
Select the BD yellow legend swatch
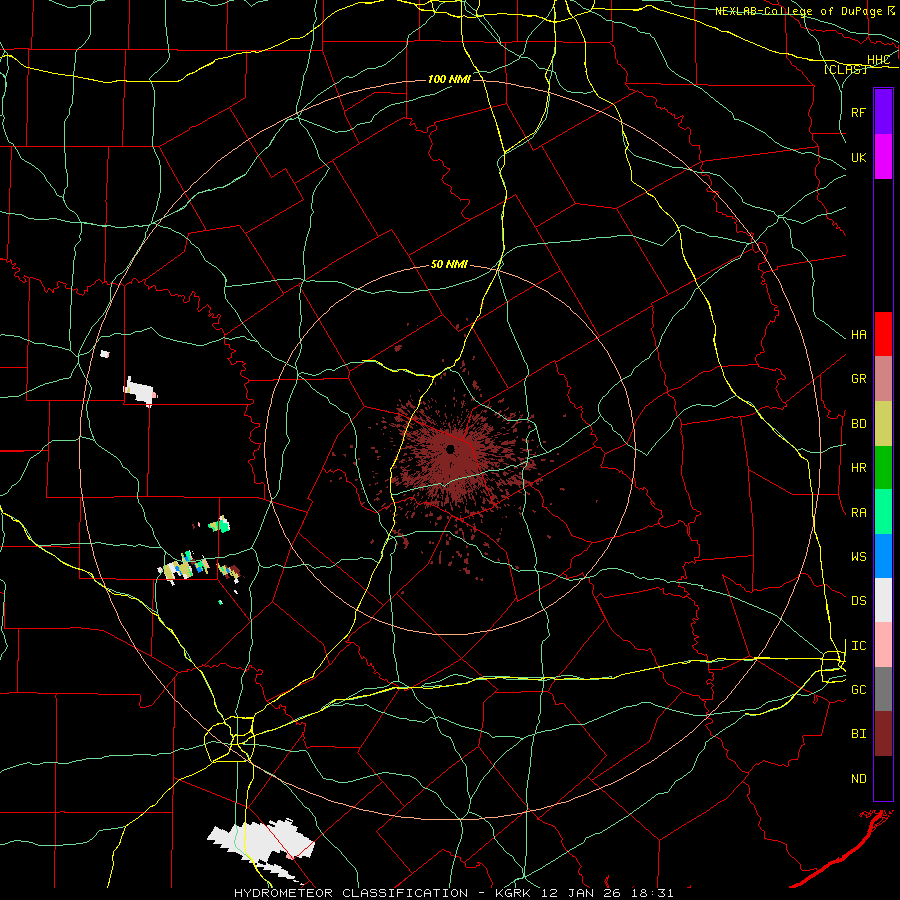[x=883, y=423]
